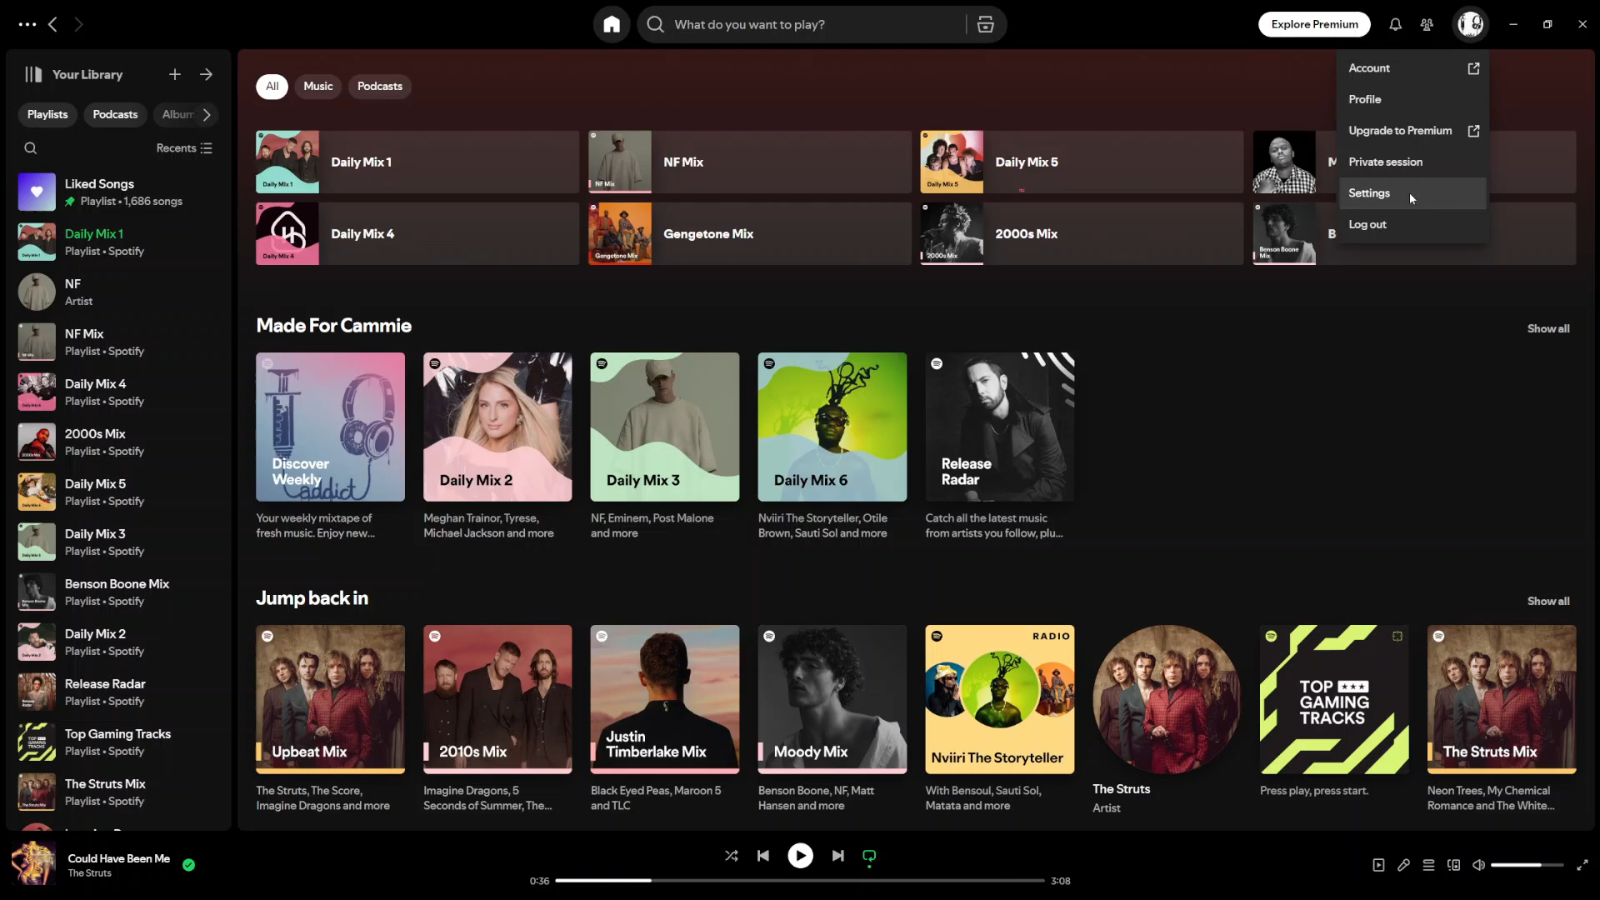
Task: Open Connect to a device icon
Action: [1453, 865]
